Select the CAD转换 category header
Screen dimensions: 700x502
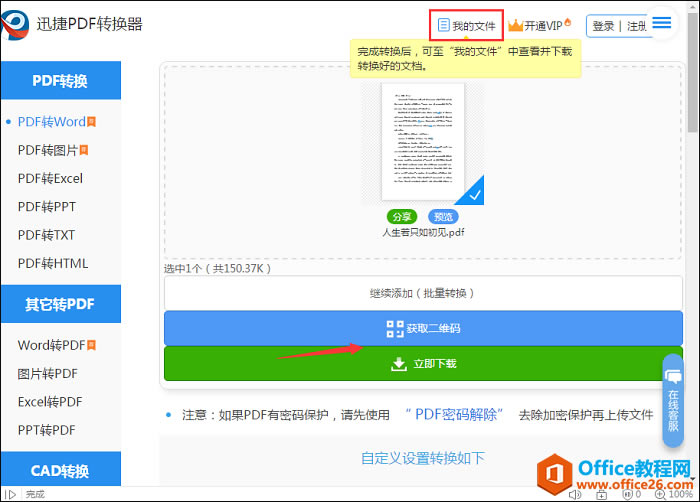click(61, 469)
